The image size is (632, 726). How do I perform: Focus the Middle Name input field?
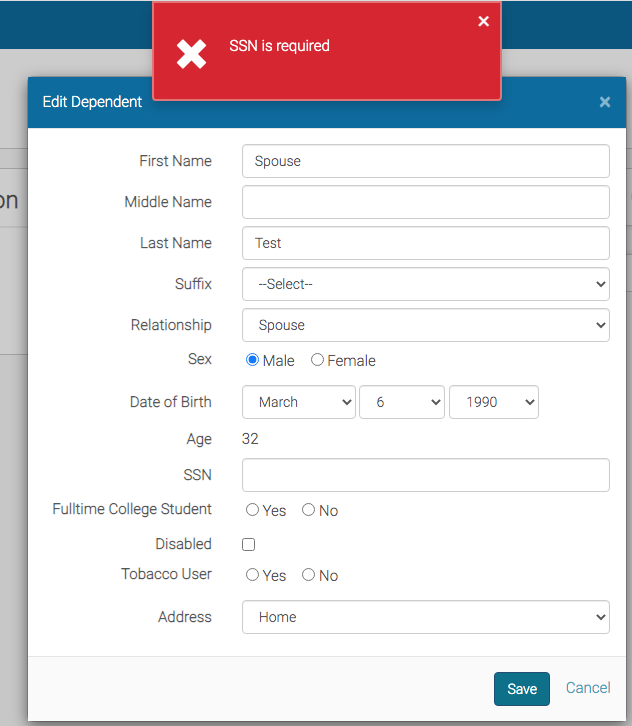tap(425, 202)
